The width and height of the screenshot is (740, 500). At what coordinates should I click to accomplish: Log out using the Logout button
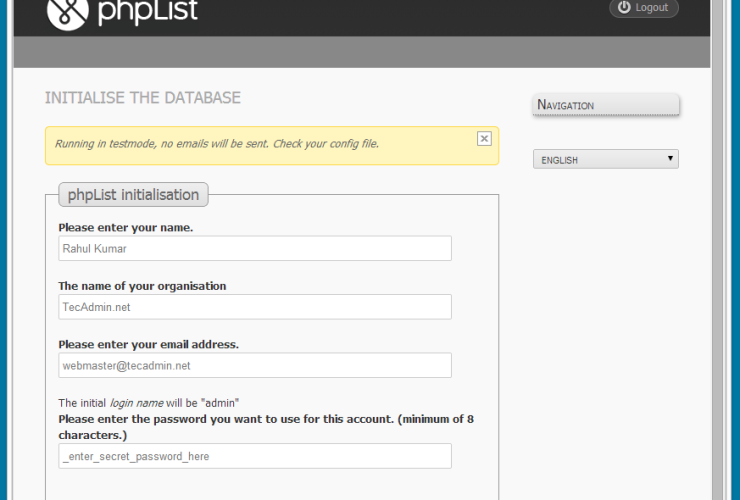pyautogui.click(x=644, y=8)
